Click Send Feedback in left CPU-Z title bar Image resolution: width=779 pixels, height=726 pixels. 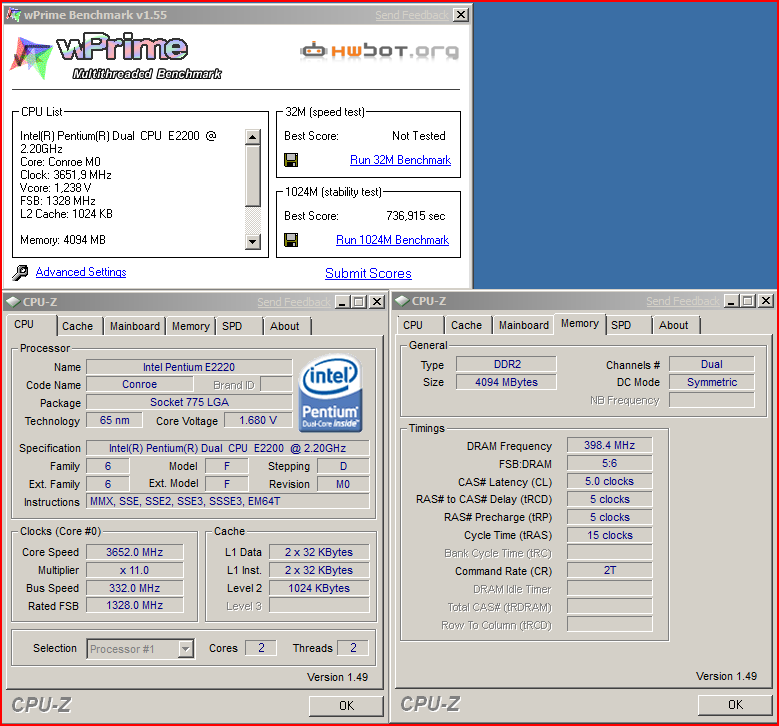pyautogui.click(x=294, y=302)
